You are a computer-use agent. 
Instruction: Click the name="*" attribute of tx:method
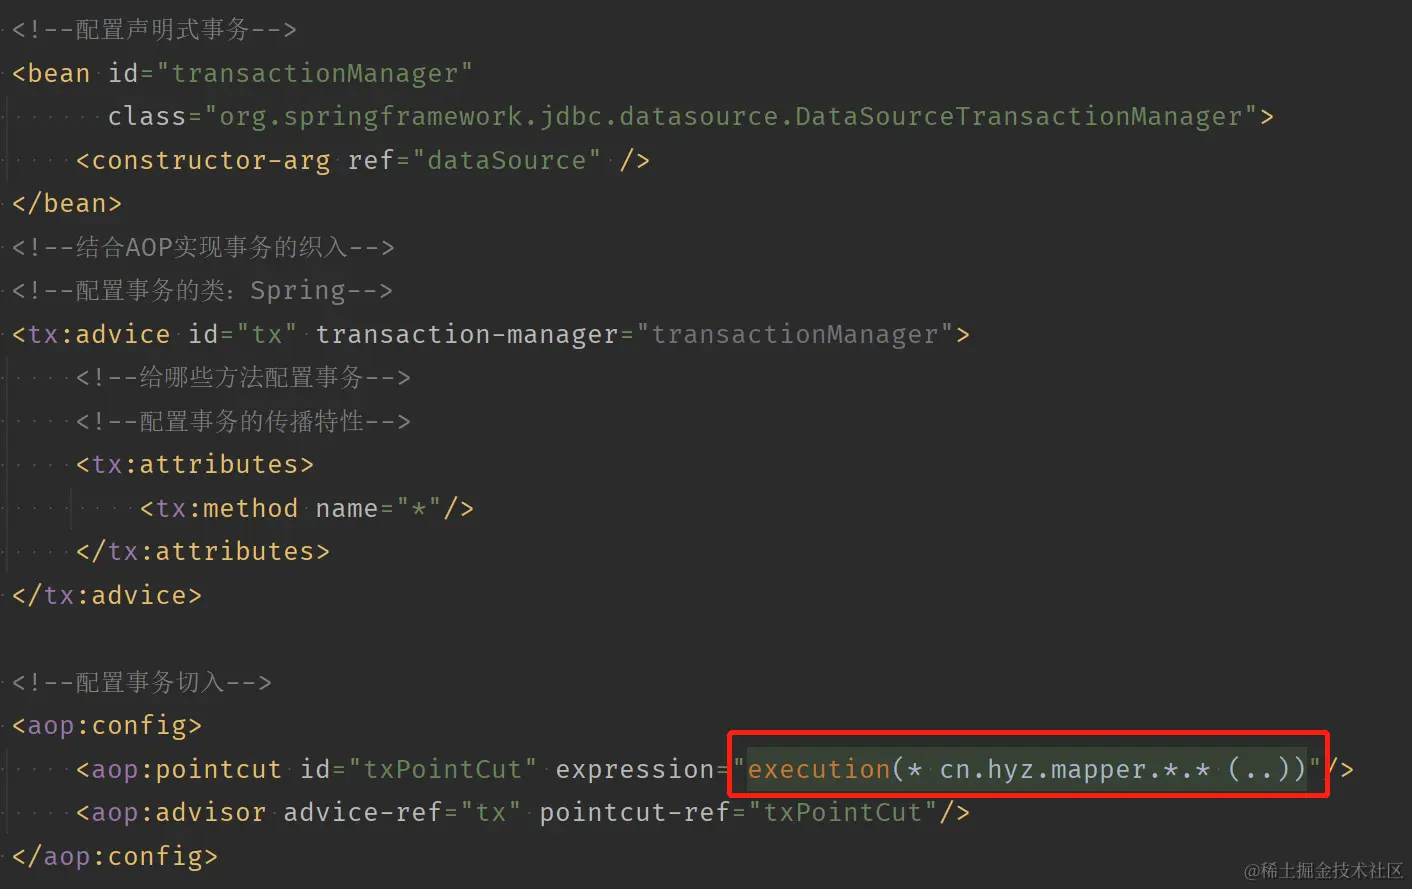coord(379,508)
